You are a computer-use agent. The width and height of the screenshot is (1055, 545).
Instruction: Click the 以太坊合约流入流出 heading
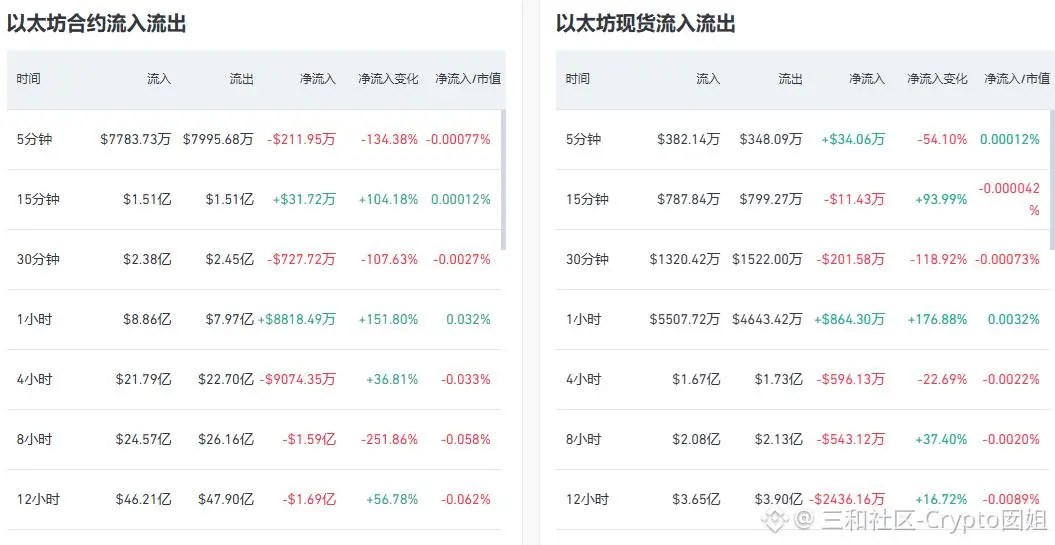coord(96,24)
